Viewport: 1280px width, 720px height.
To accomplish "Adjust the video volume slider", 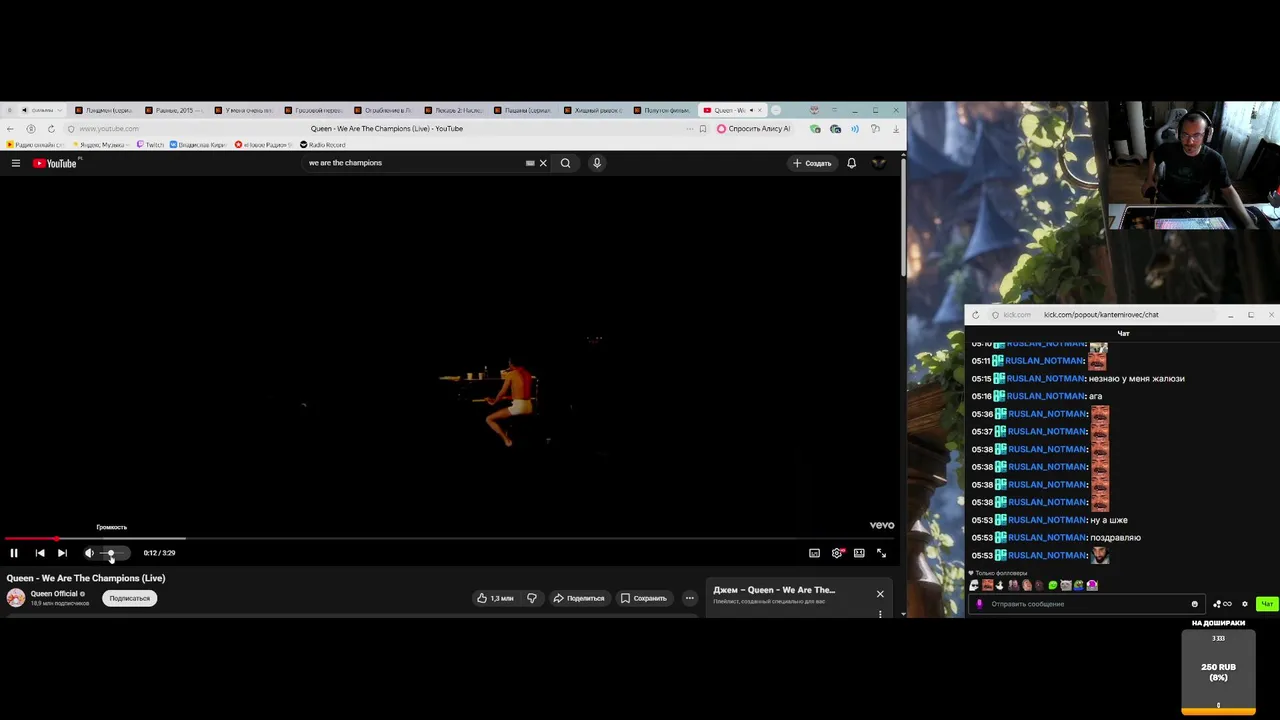I will click(114, 553).
